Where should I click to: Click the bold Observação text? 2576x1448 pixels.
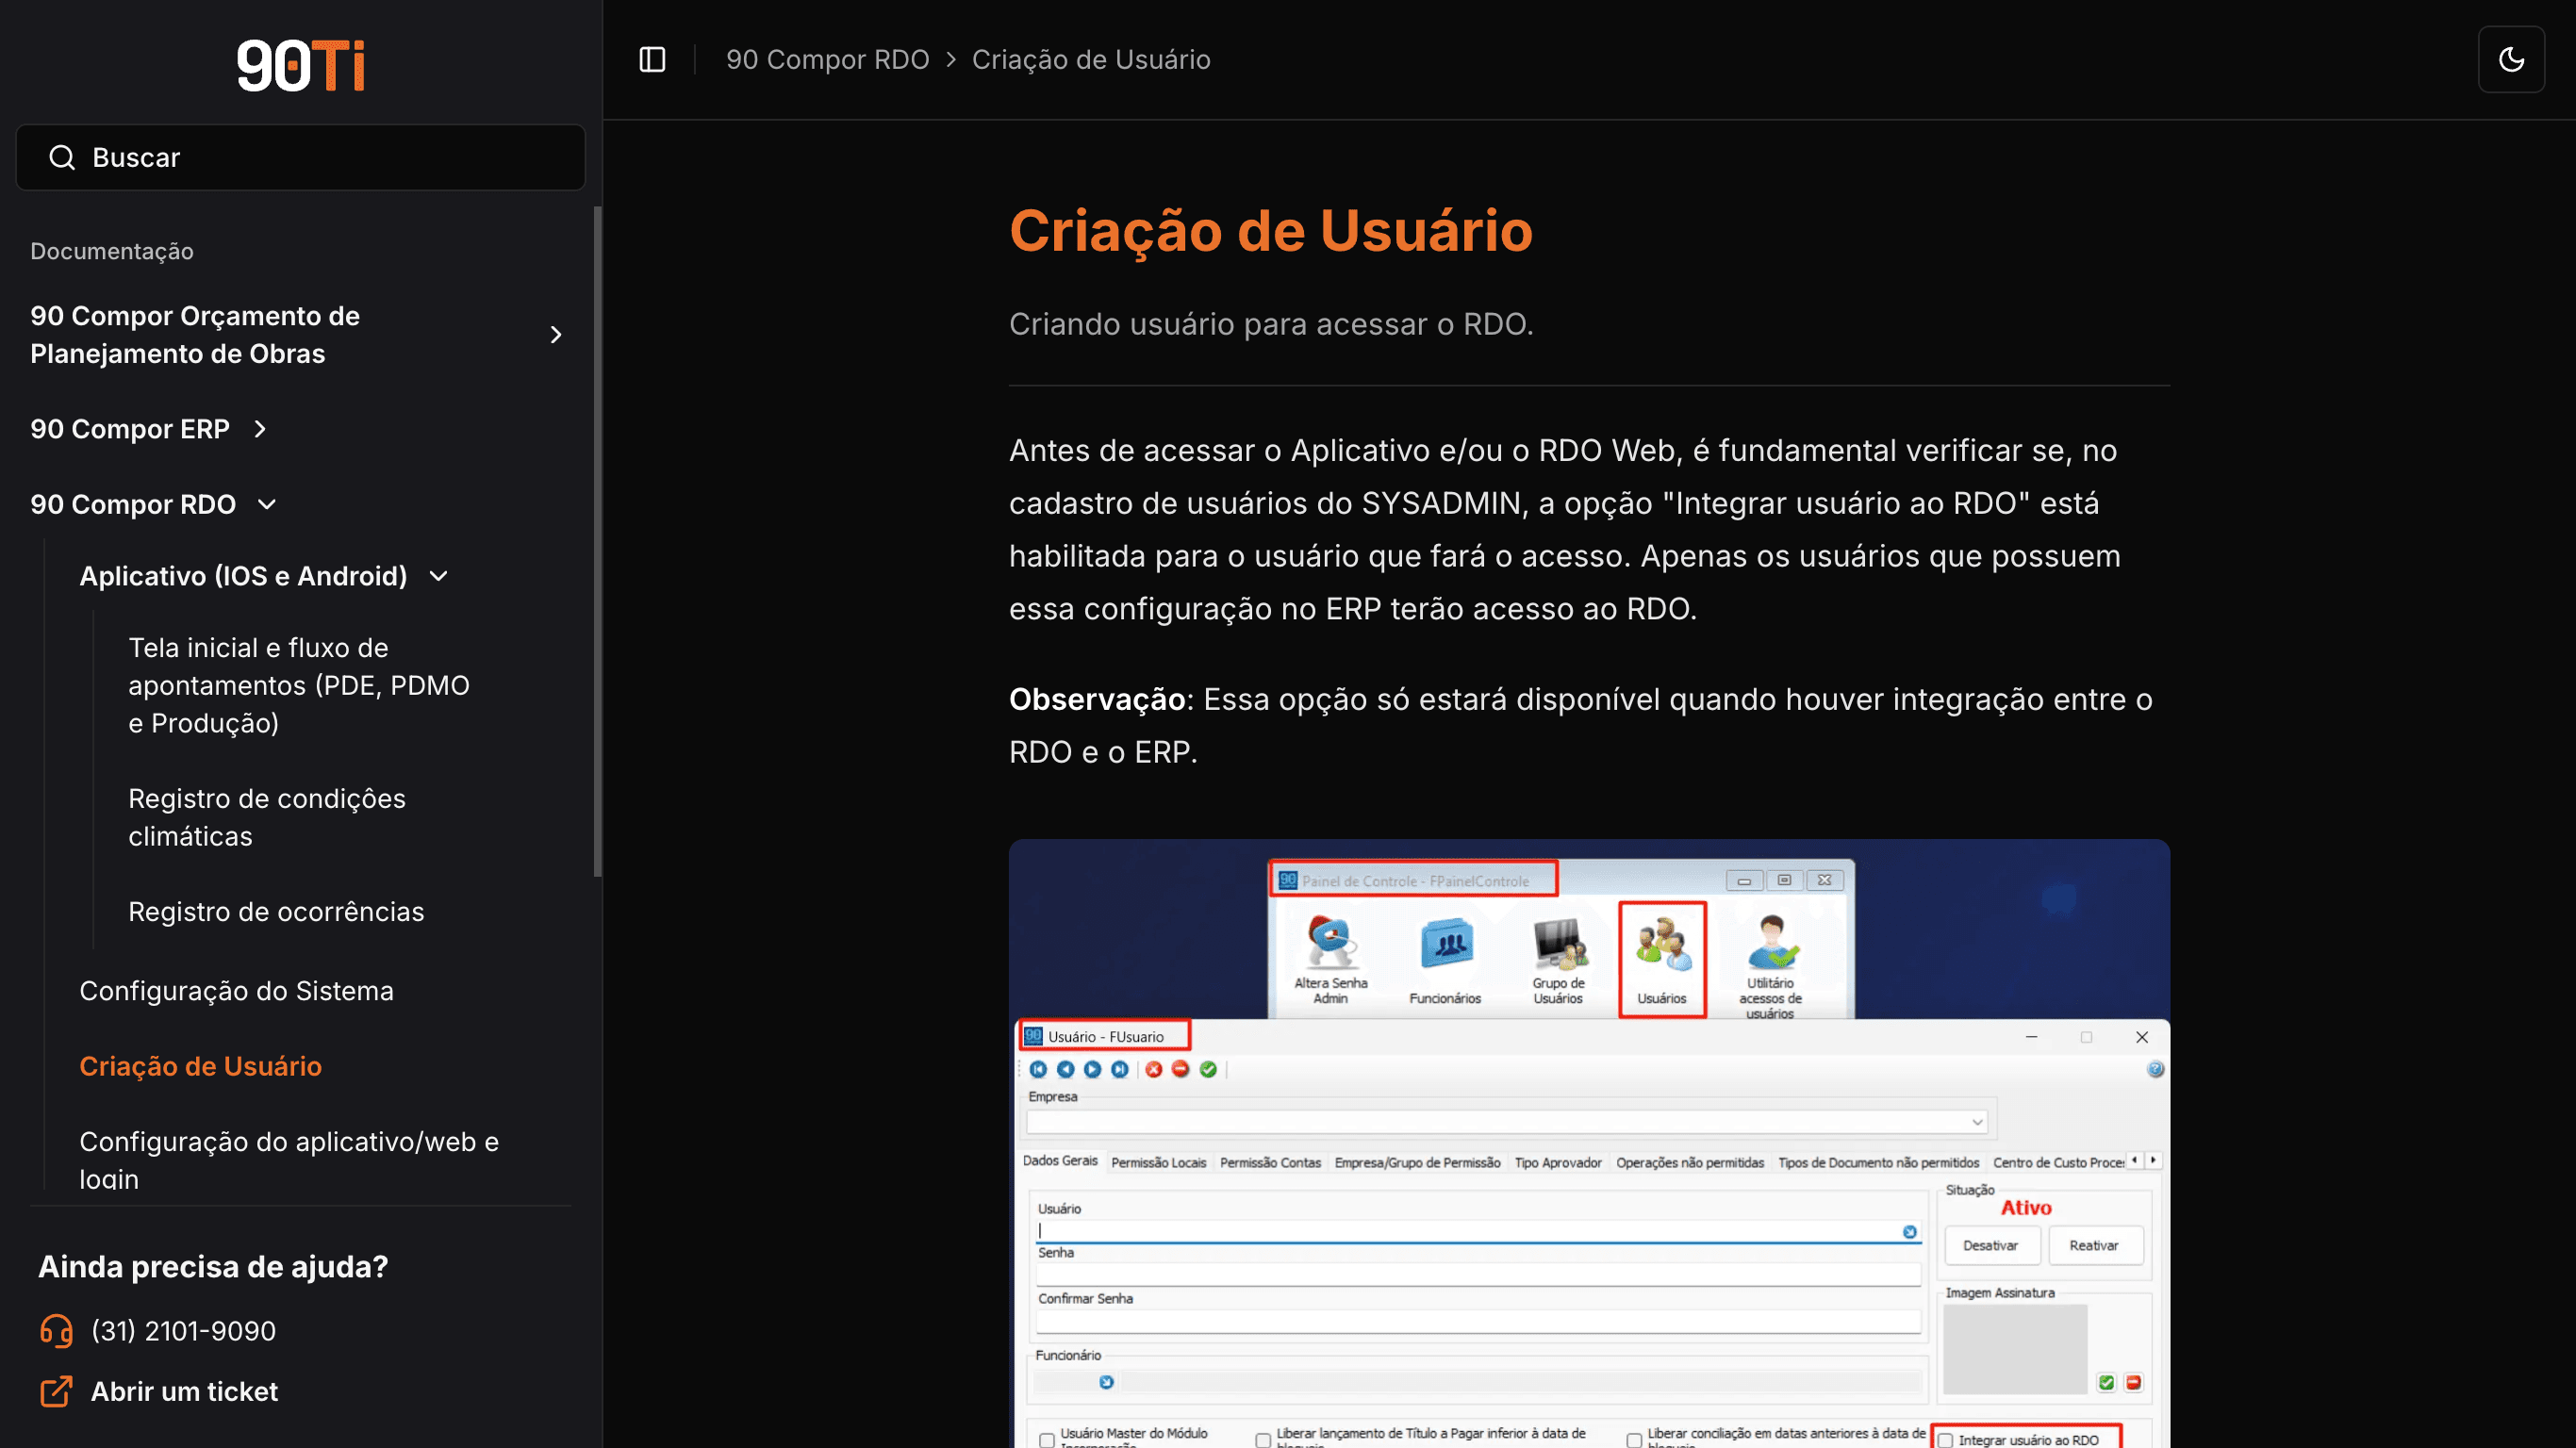1097,699
